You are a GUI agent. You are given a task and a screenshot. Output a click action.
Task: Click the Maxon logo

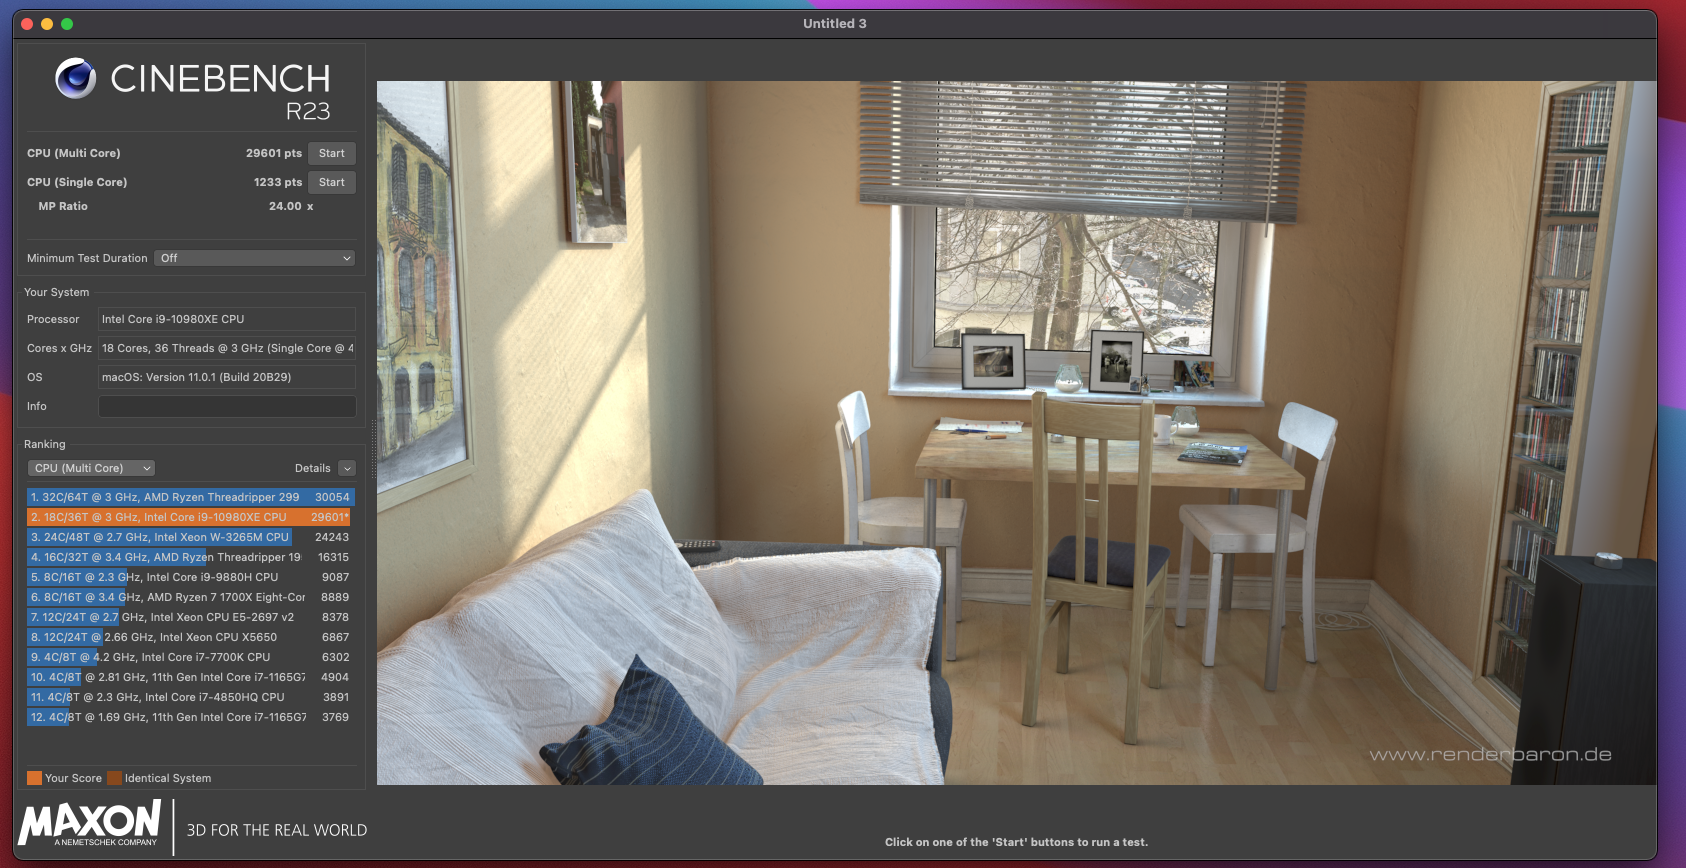[90, 824]
